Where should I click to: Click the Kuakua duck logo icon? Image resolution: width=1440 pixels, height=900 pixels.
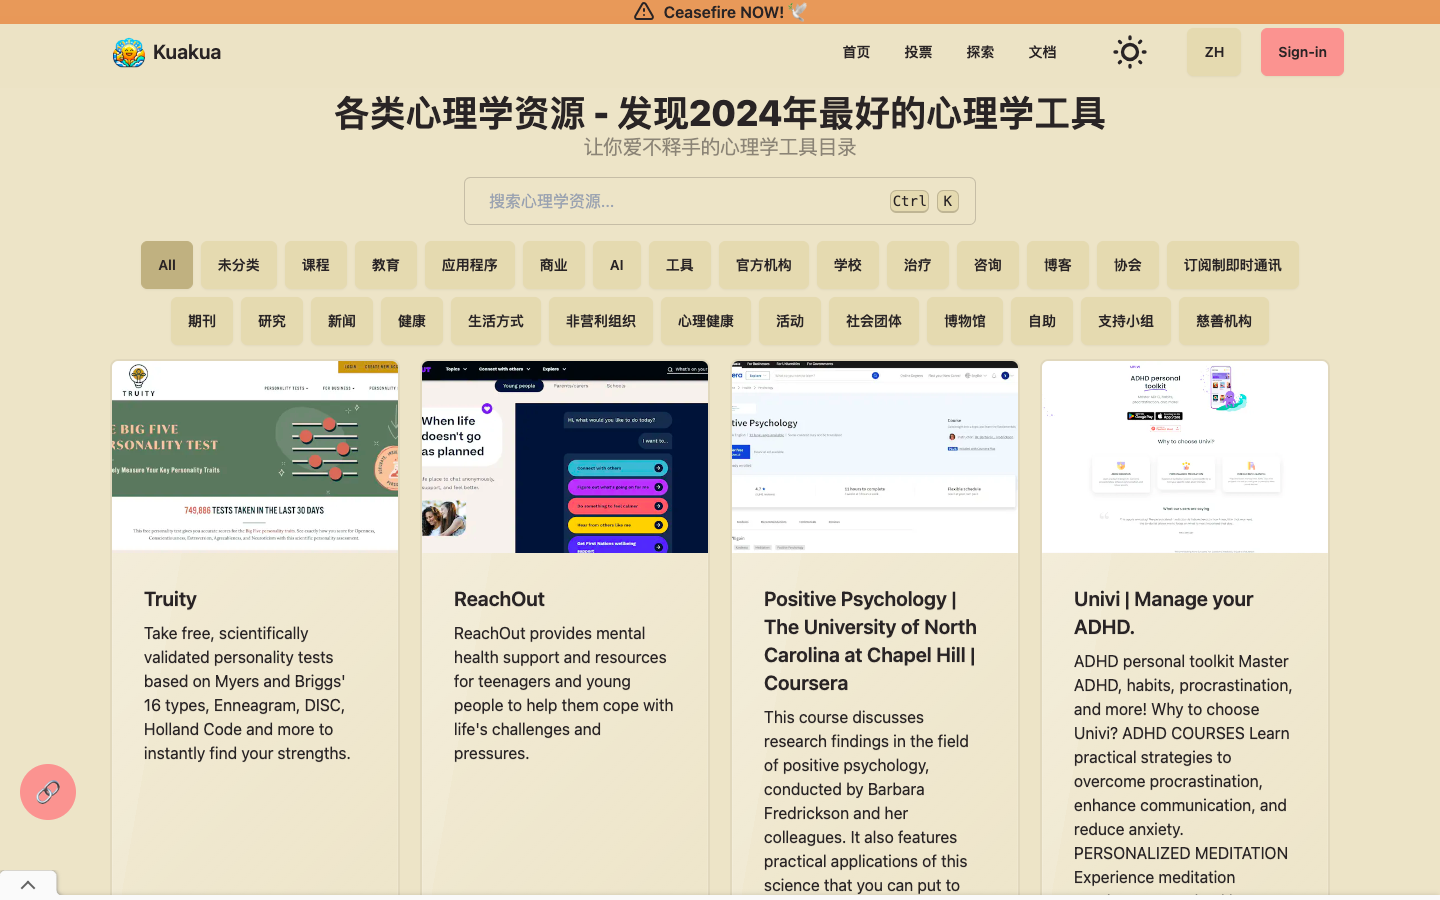pos(129,52)
